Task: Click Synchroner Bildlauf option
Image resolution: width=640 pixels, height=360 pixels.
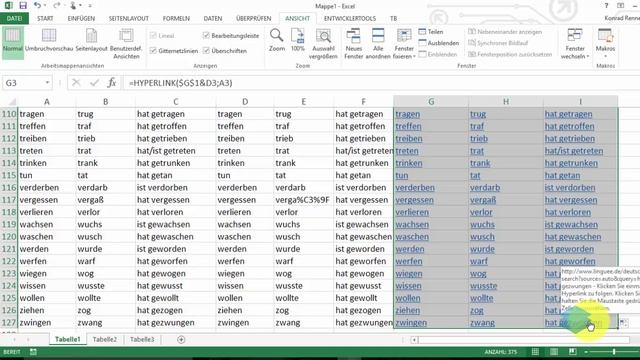Action: pos(498,43)
